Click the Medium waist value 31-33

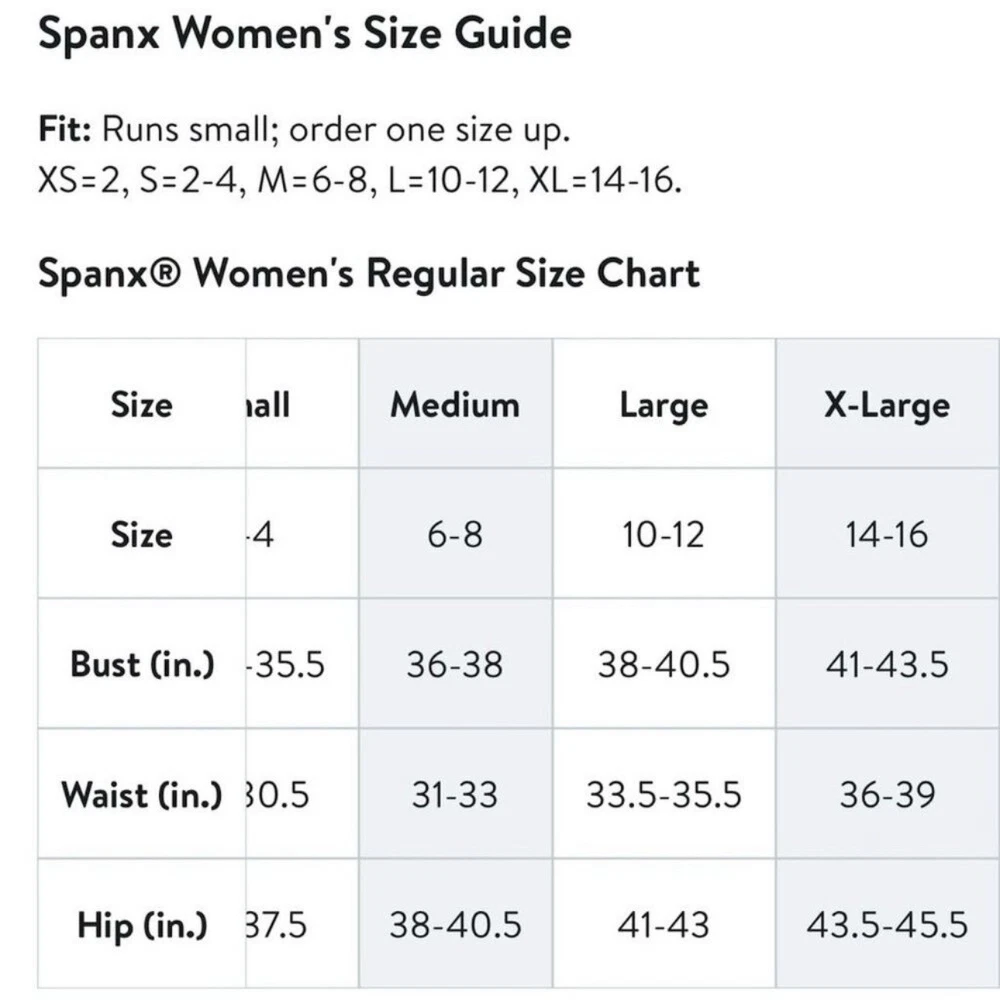[x=455, y=795]
